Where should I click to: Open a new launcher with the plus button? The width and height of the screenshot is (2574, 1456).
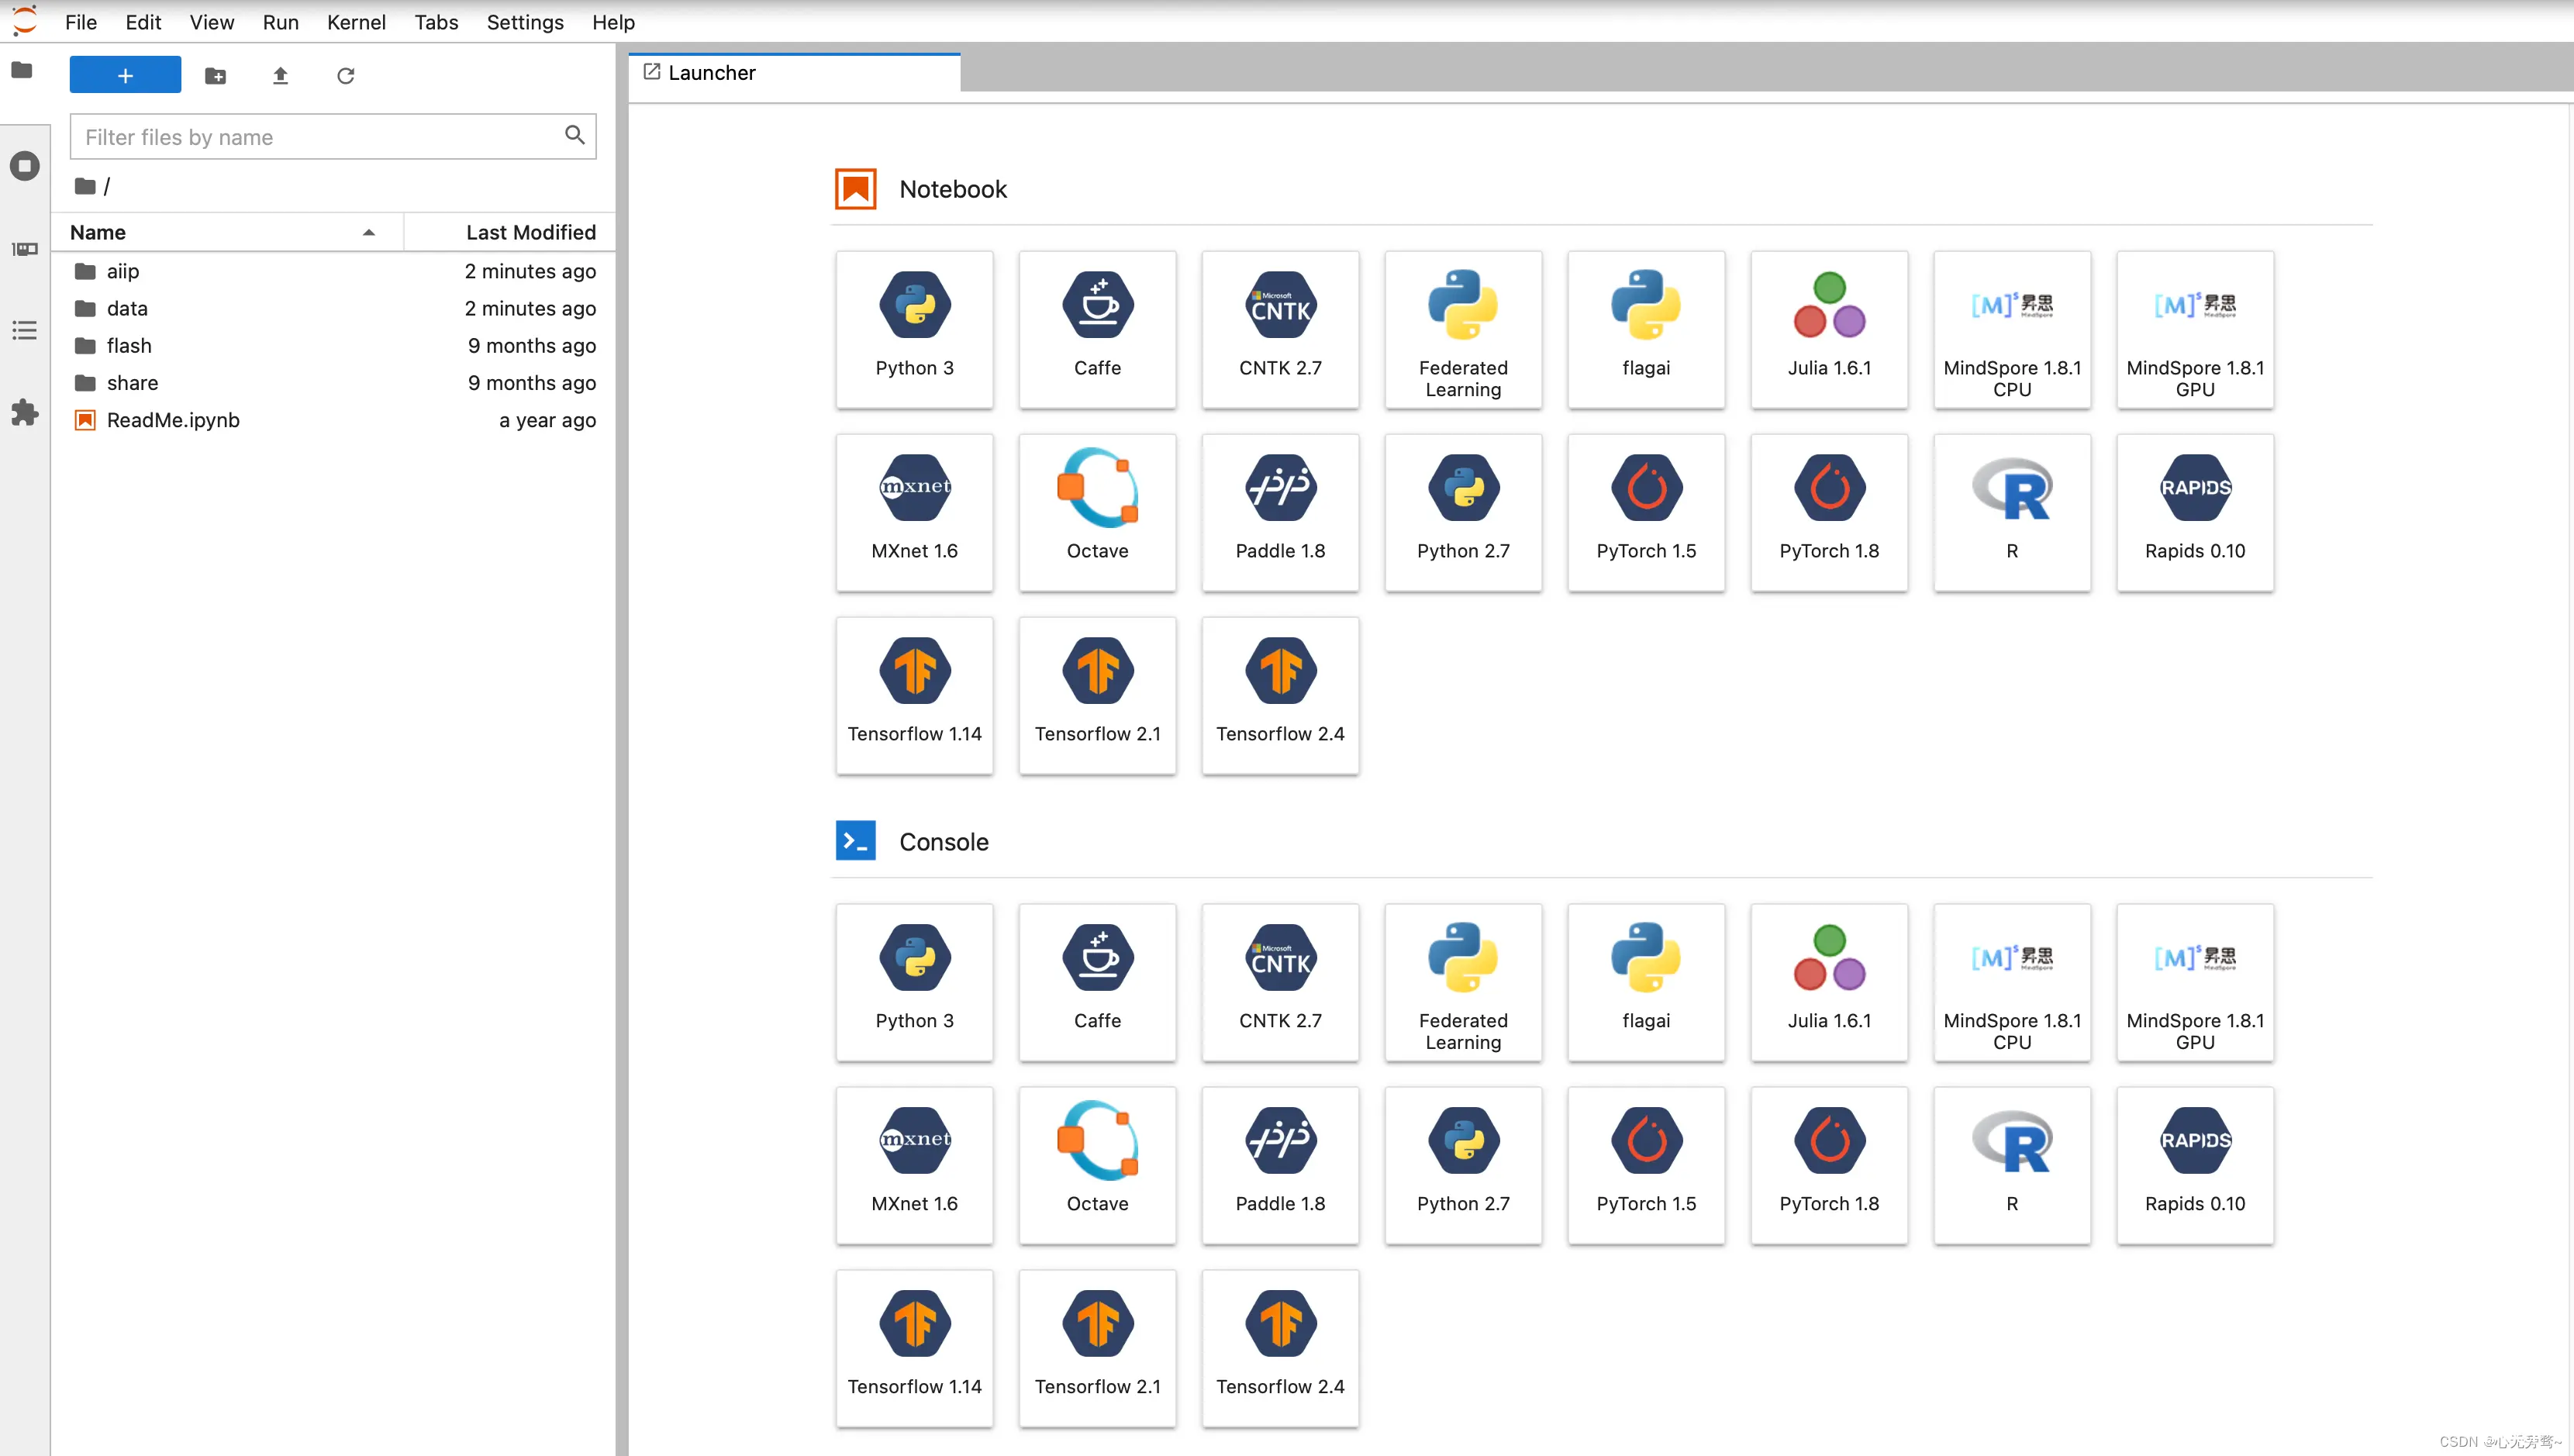[125, 75]
